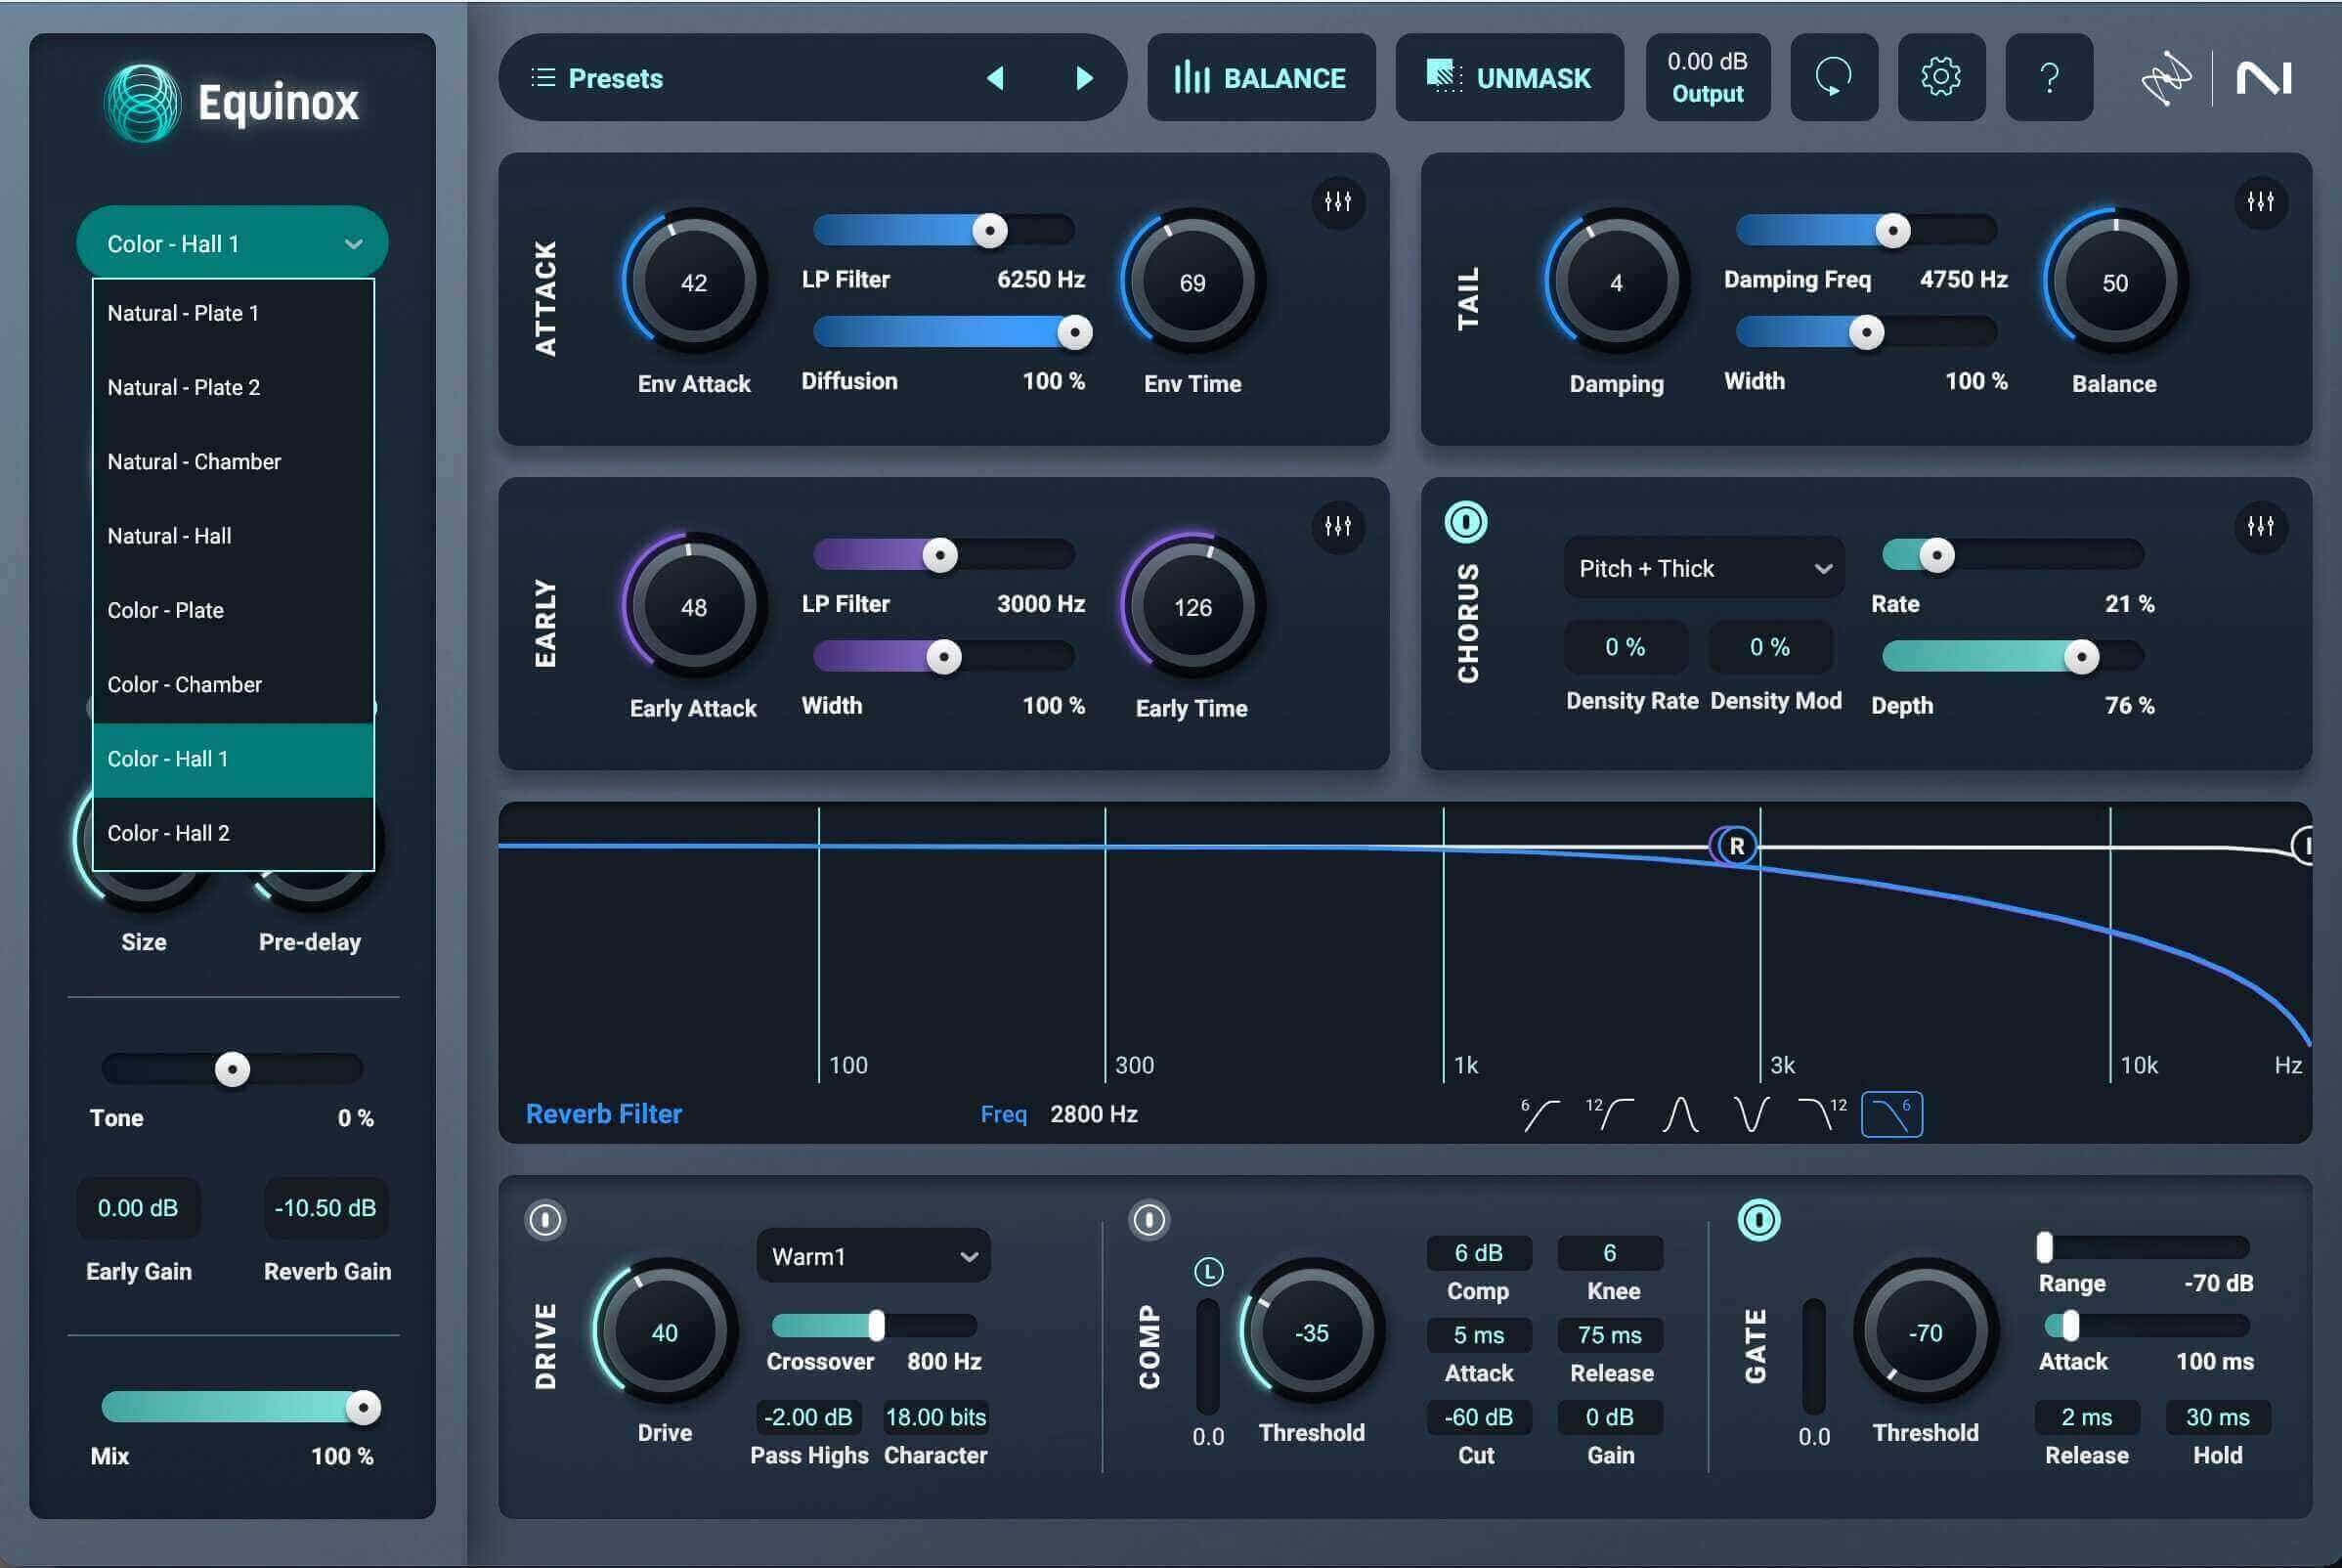Open the Pitch + Thick chorus dropdown

[1704, 568]
